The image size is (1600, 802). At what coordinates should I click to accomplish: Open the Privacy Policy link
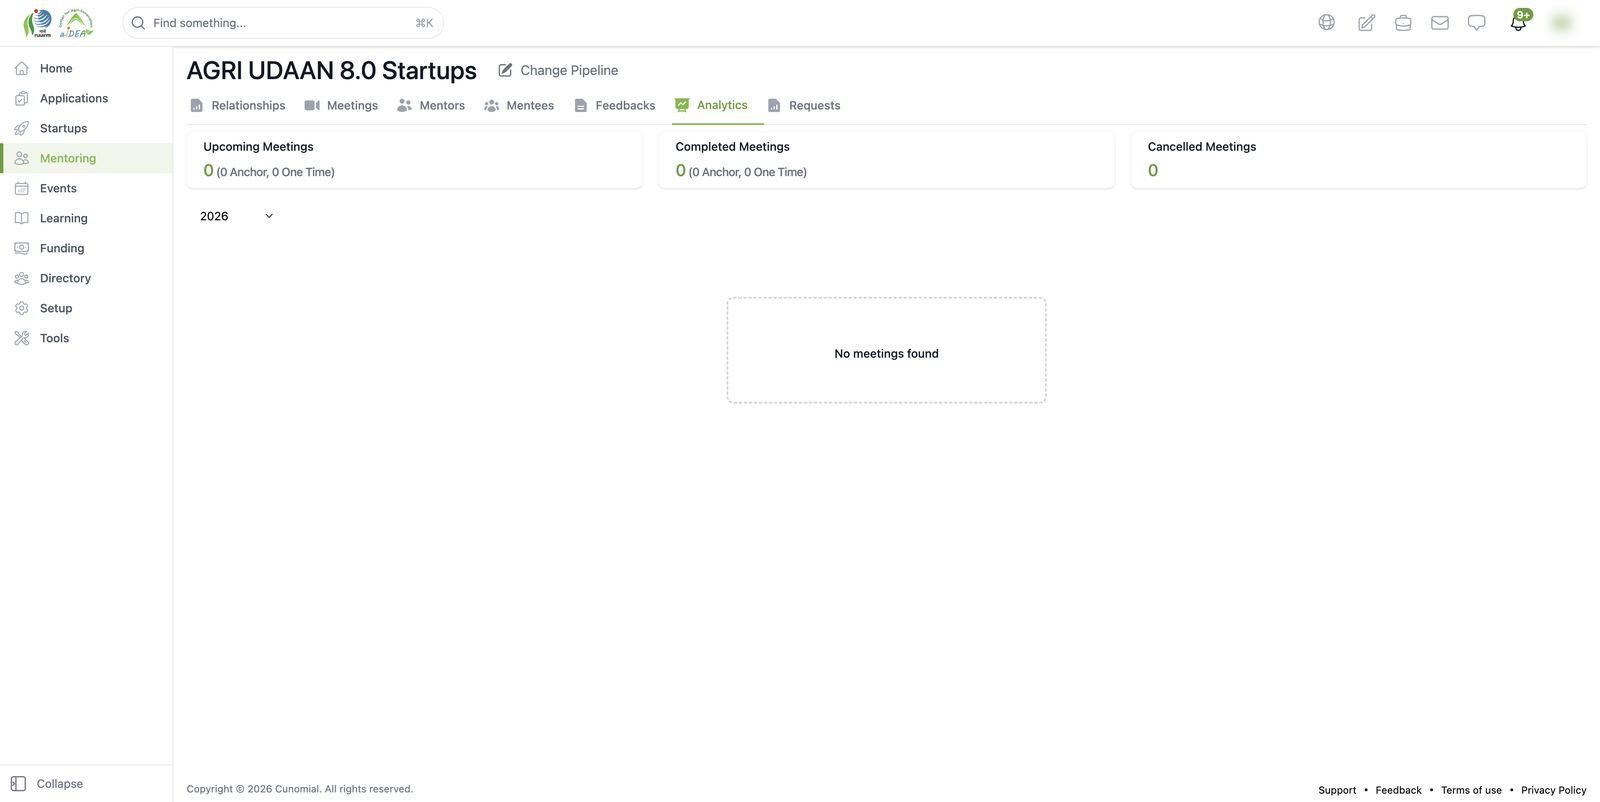(1554, 790)
